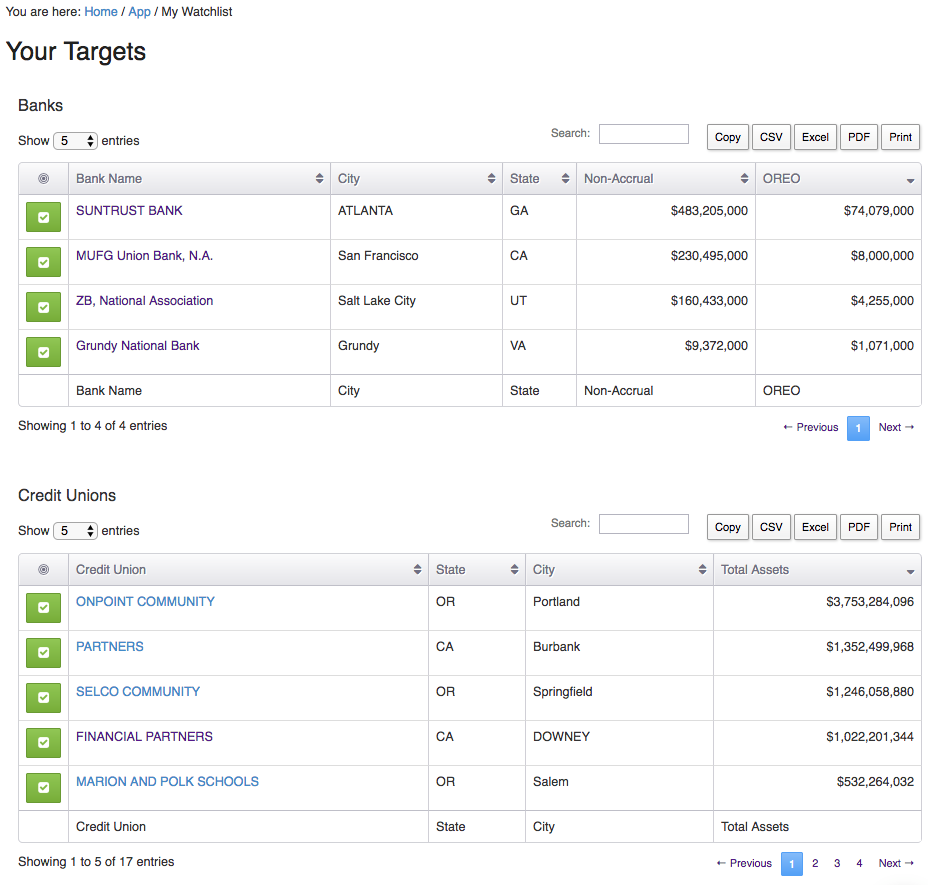Uncheck MUFG Union Bank watchlist checkbox

[43, 262]
